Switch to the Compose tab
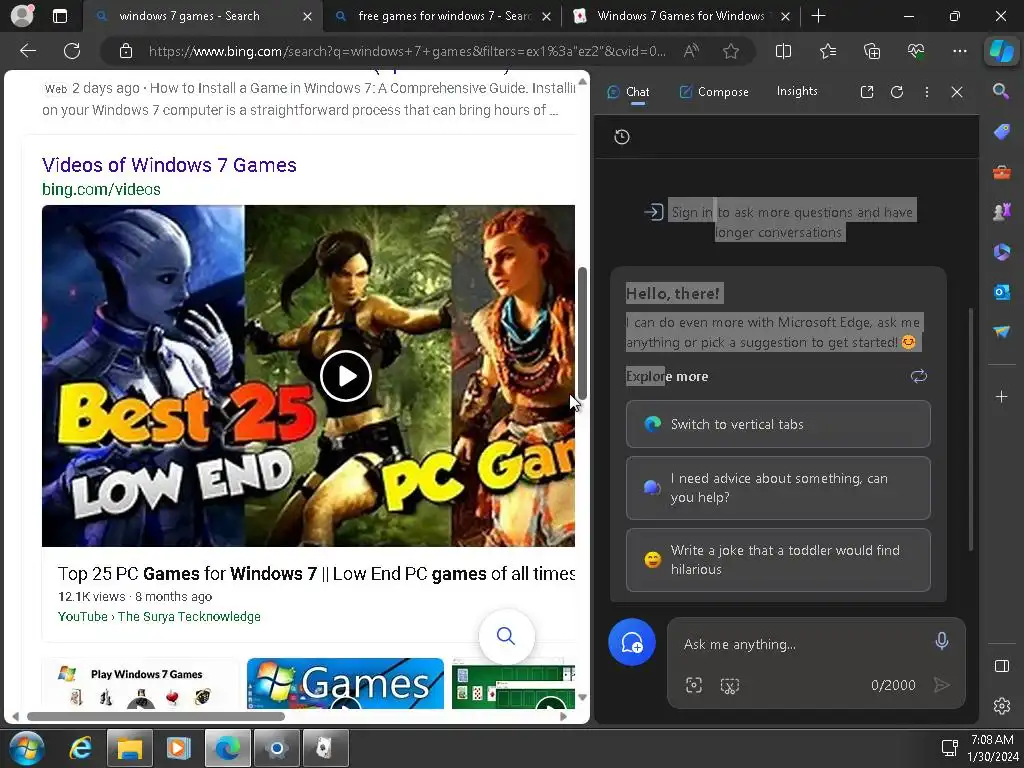 click(714, 92)
